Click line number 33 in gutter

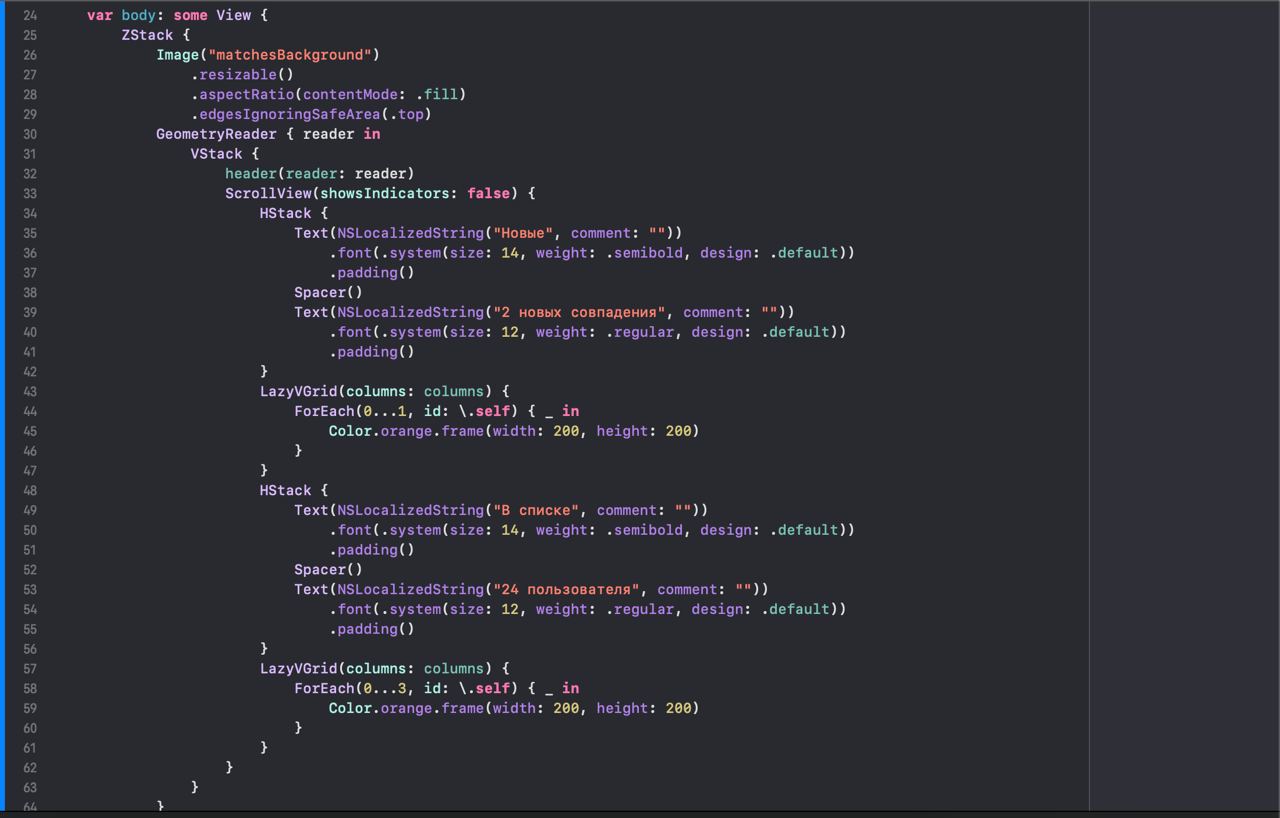[29, 193]
